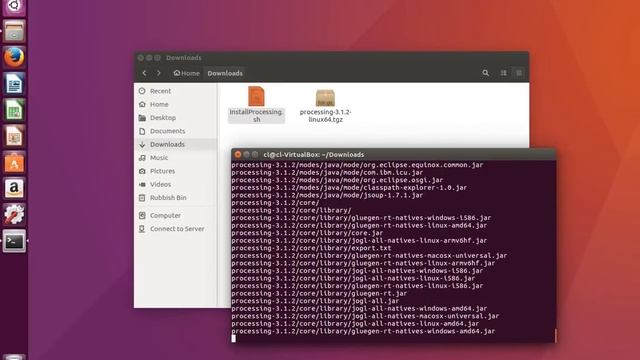This screenshot has height=360, width=640.
Task: Click the terminal line ending jsoup-1.7.1.jar
Action: coord(327,195)
